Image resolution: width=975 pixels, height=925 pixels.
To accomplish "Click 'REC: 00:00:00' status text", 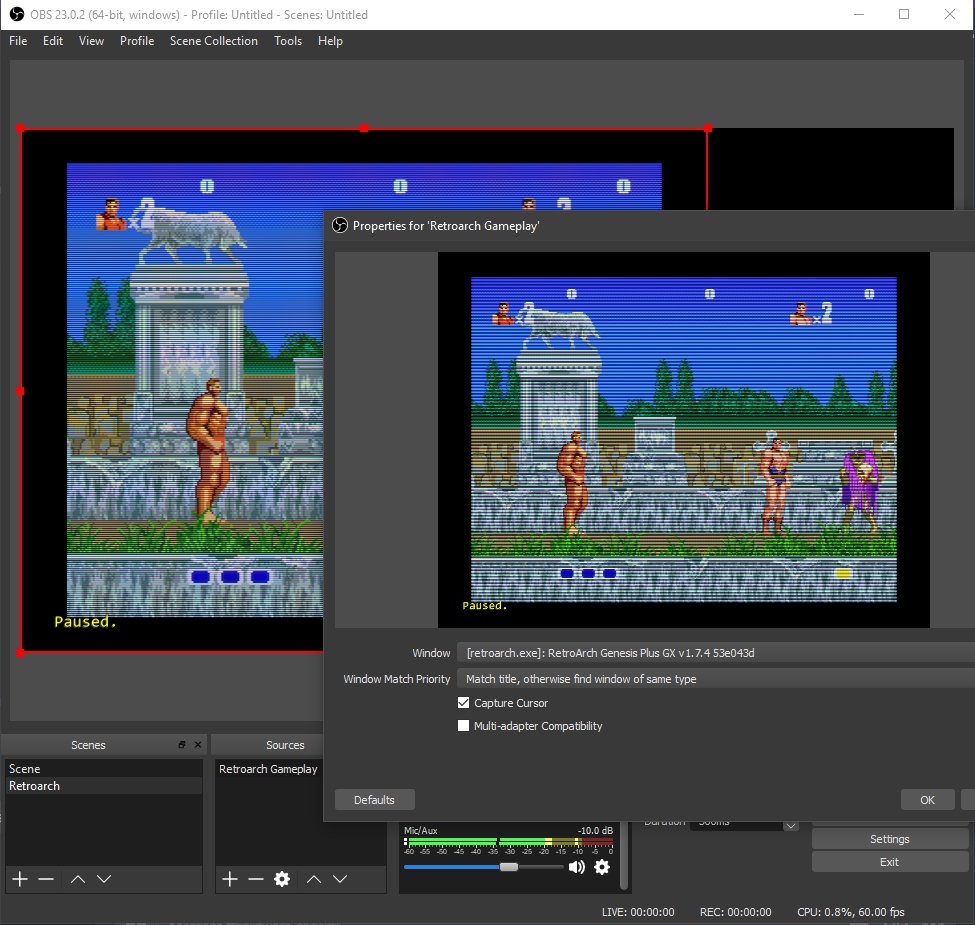I will 736,912.
